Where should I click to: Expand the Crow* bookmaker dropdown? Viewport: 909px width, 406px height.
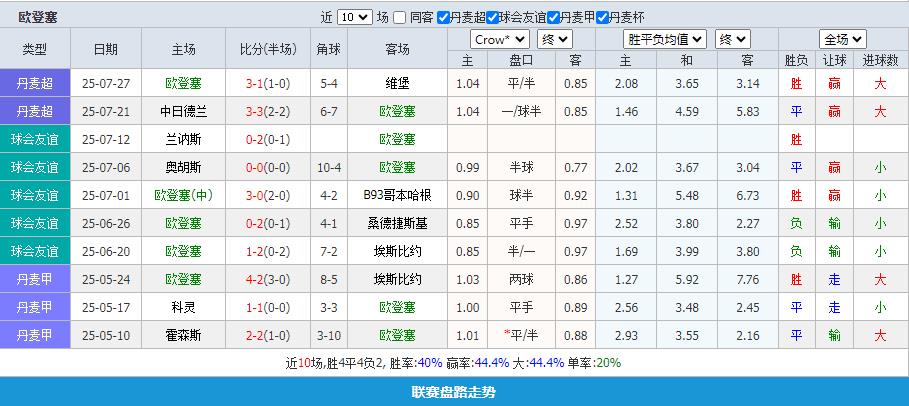(500, 39)
